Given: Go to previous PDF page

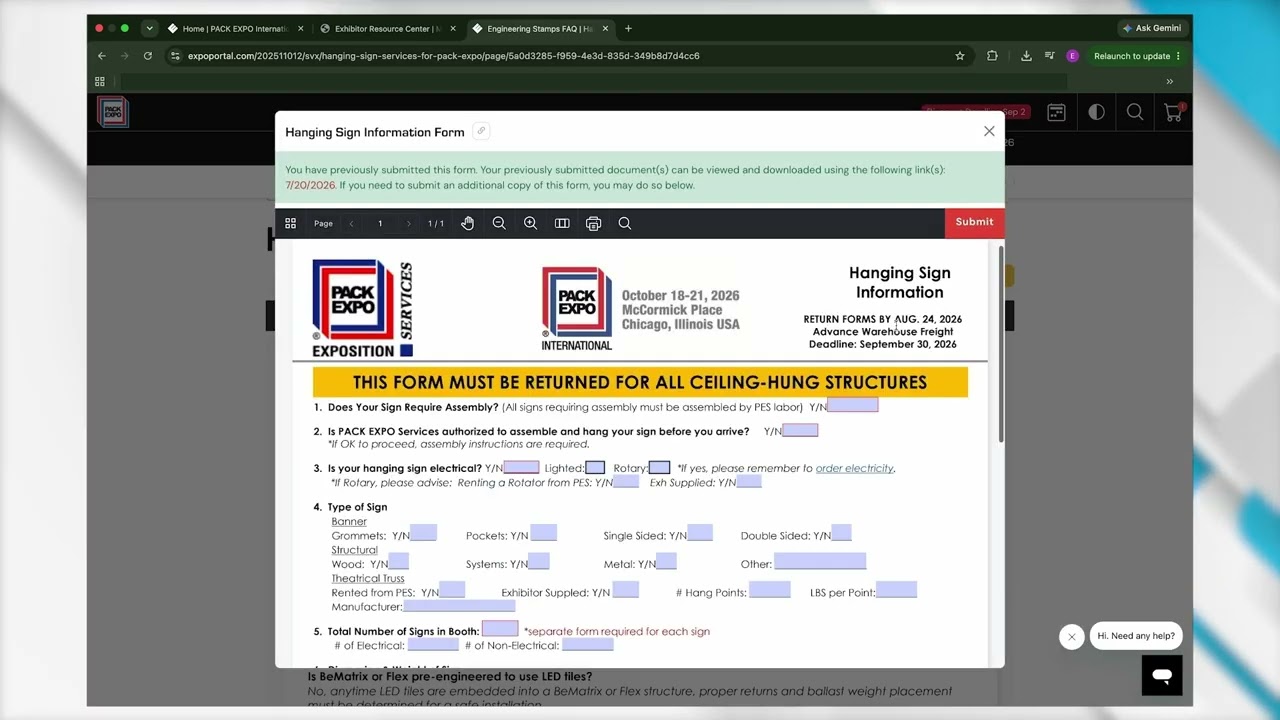Looking at the screenshot, I should 351,223.
